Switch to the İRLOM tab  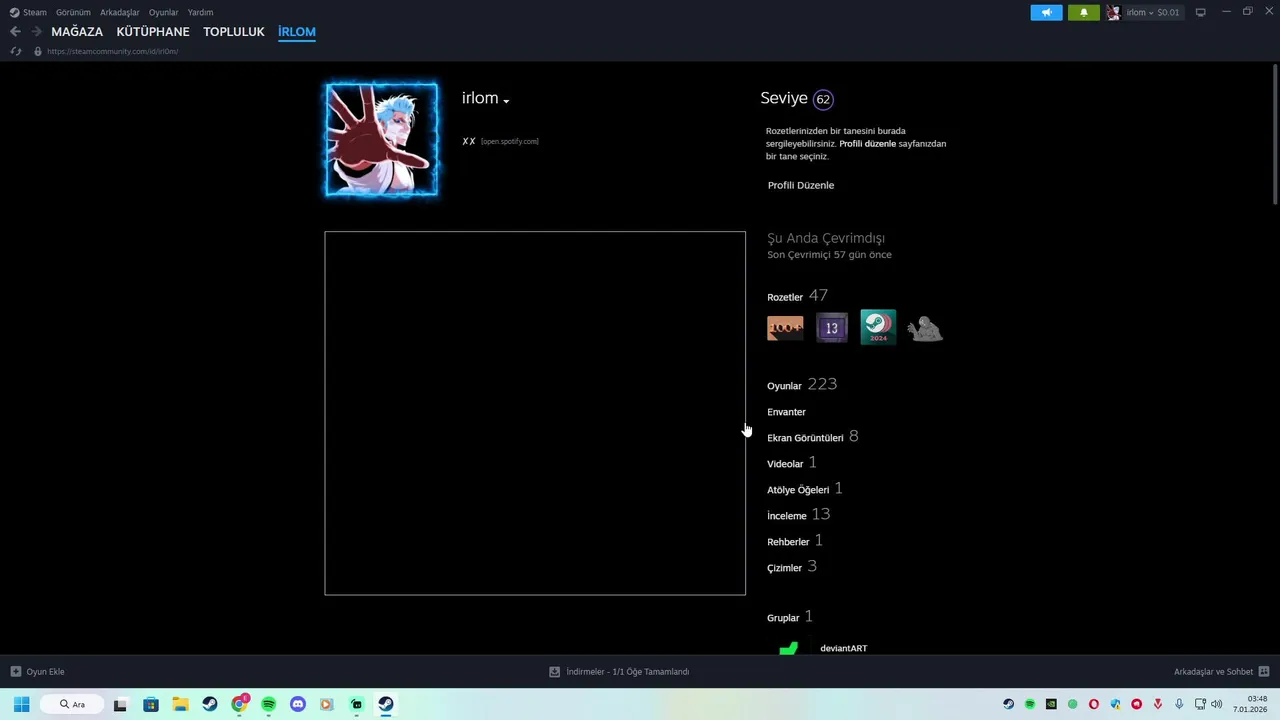pos(297,32)
